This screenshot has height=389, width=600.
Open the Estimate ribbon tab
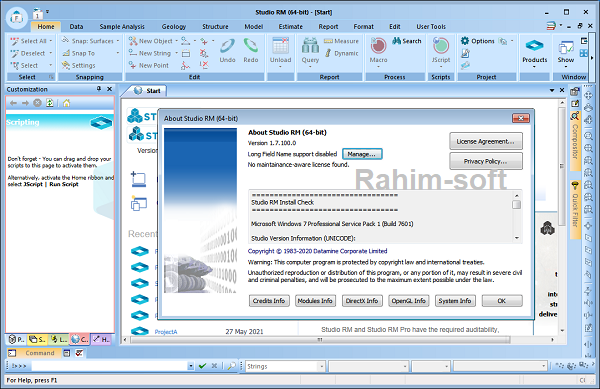coord(290,26)
